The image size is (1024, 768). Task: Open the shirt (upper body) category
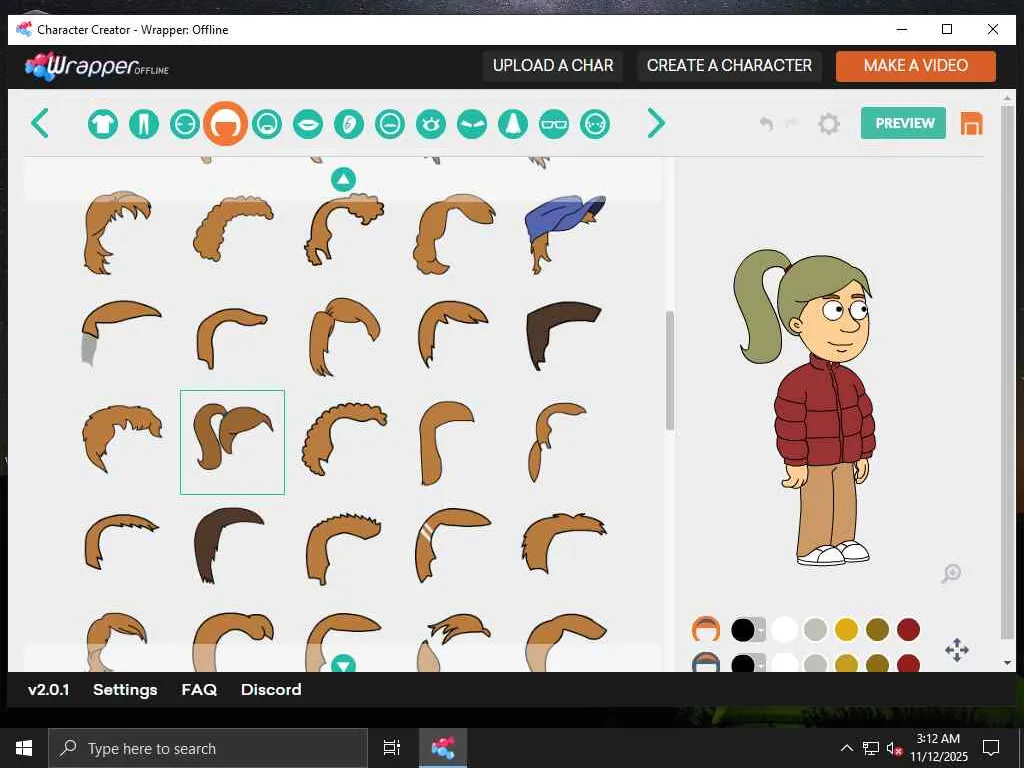coord(103,123)
